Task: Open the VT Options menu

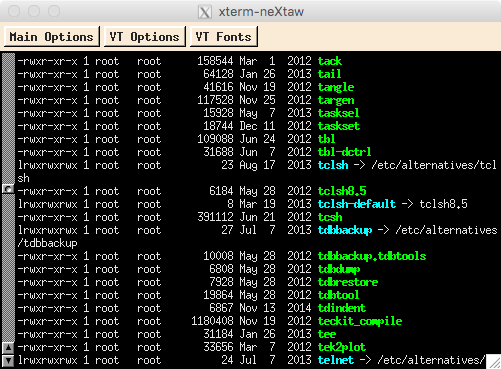Action: [145, 37]
